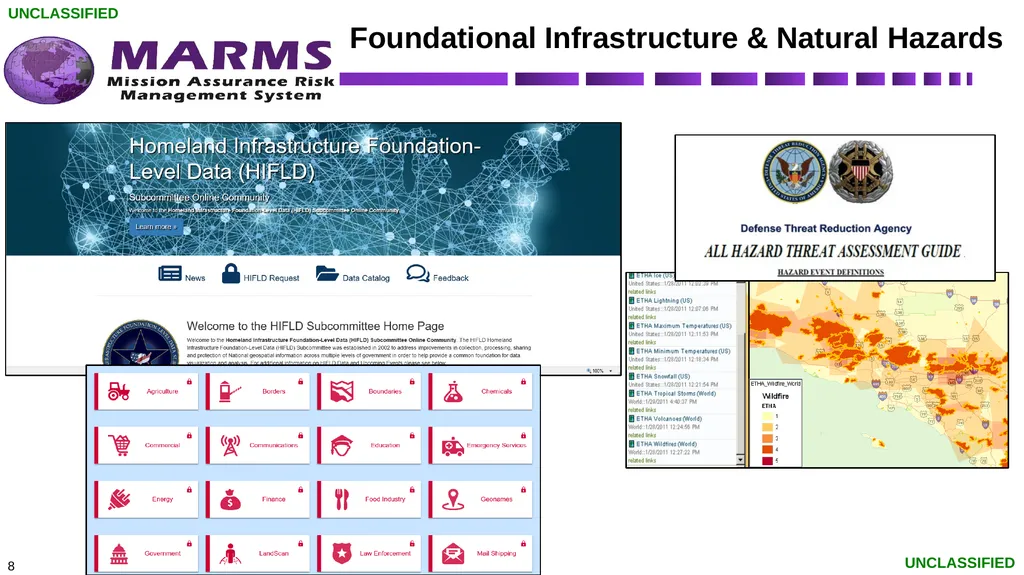Open the Chemicals flask icon tile
Image resolution: width=1024 pixels, height=575 pixels.
[480, 391]
